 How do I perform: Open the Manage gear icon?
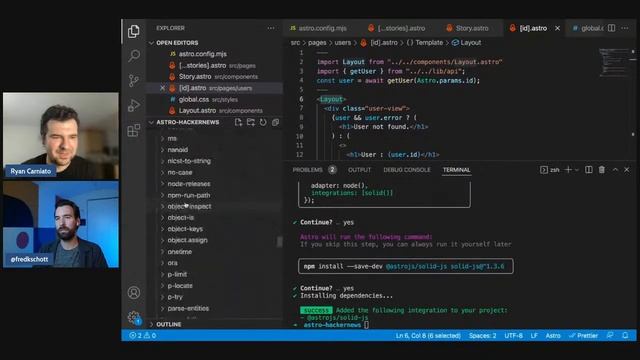134,317
